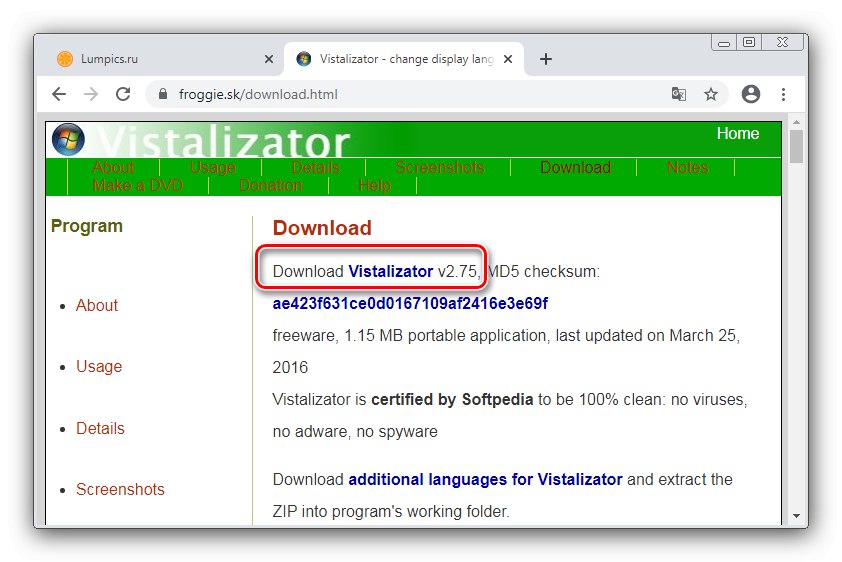This screenshot has height=562, width=842.
Task: Open the translate page icon
Action: [x=679, y=94]
